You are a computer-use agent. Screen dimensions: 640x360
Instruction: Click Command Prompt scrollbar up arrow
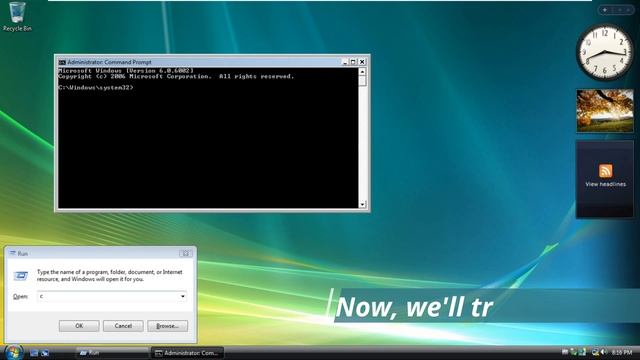pos(362,72)
